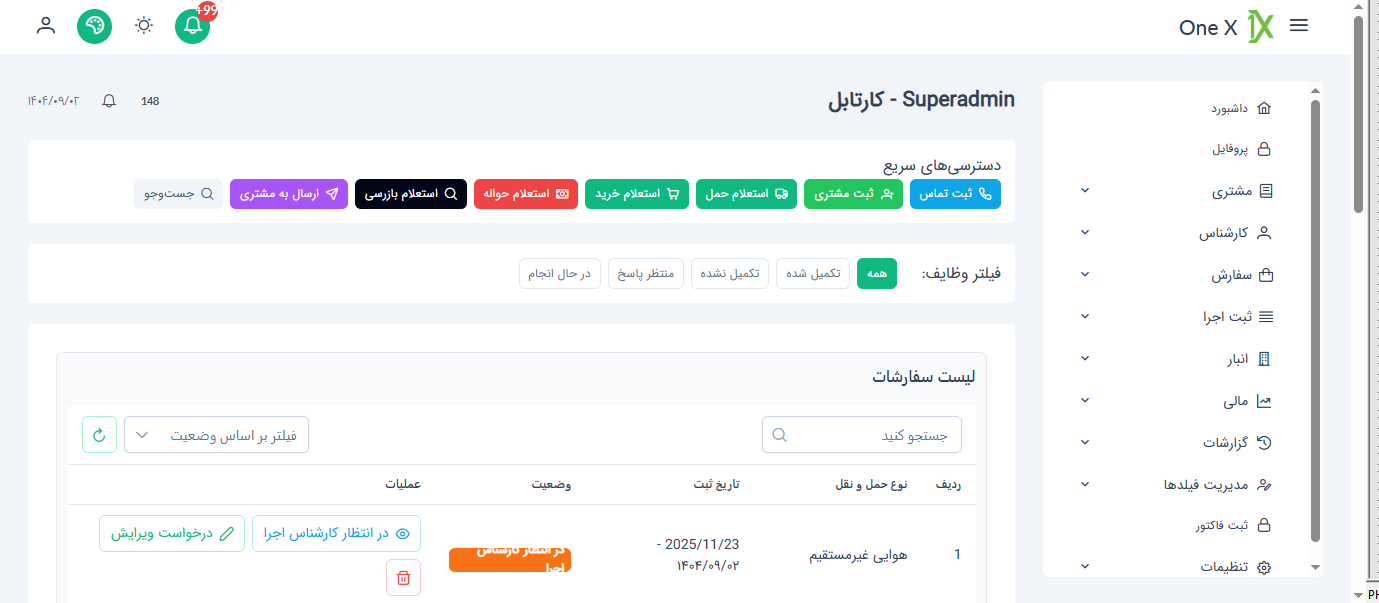Screen dimensions: 1379x603
Task: Click the ثبت تماس quick access button
Action: (x=955, y=194)
